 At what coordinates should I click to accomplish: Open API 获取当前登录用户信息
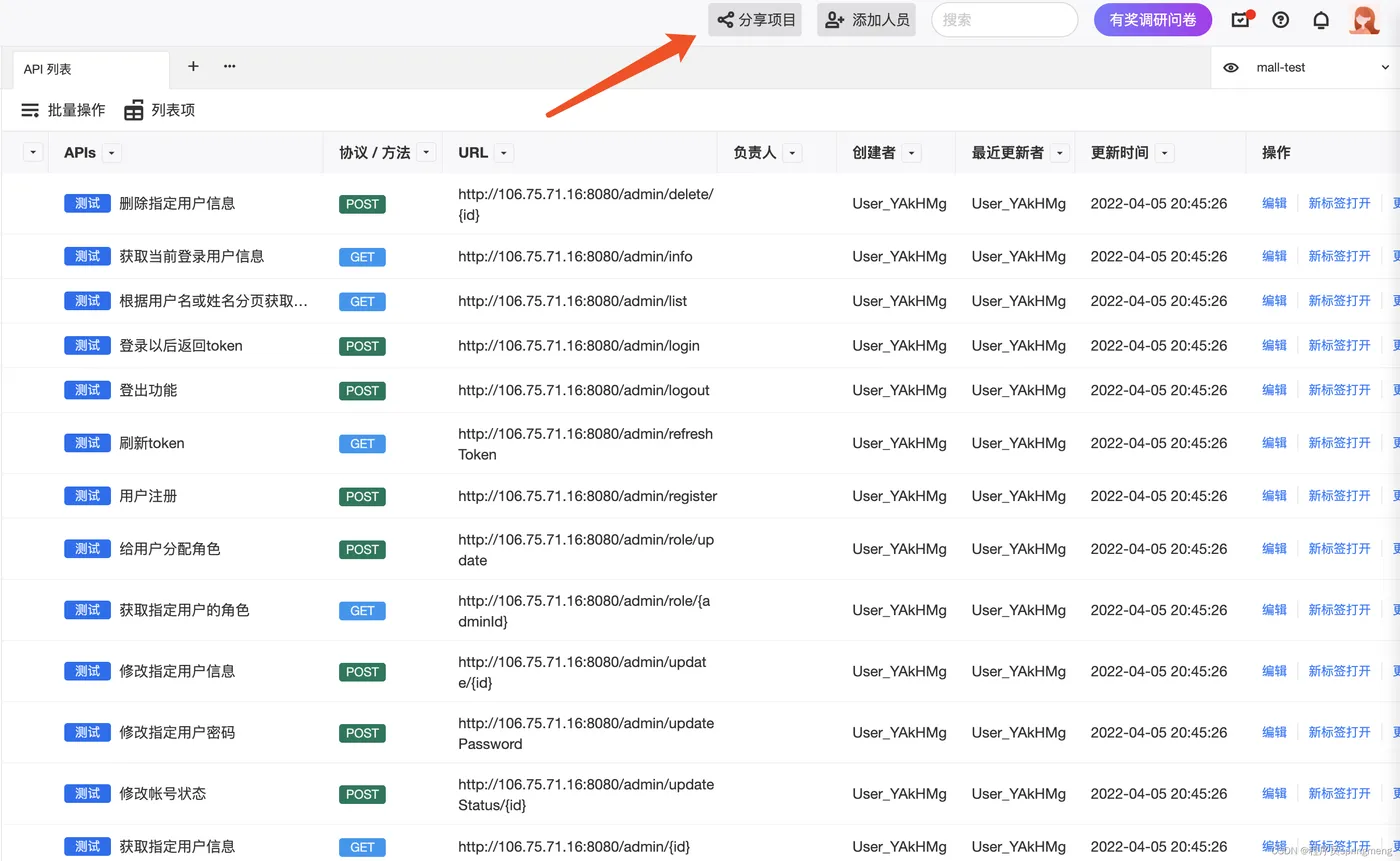[192, 256]
